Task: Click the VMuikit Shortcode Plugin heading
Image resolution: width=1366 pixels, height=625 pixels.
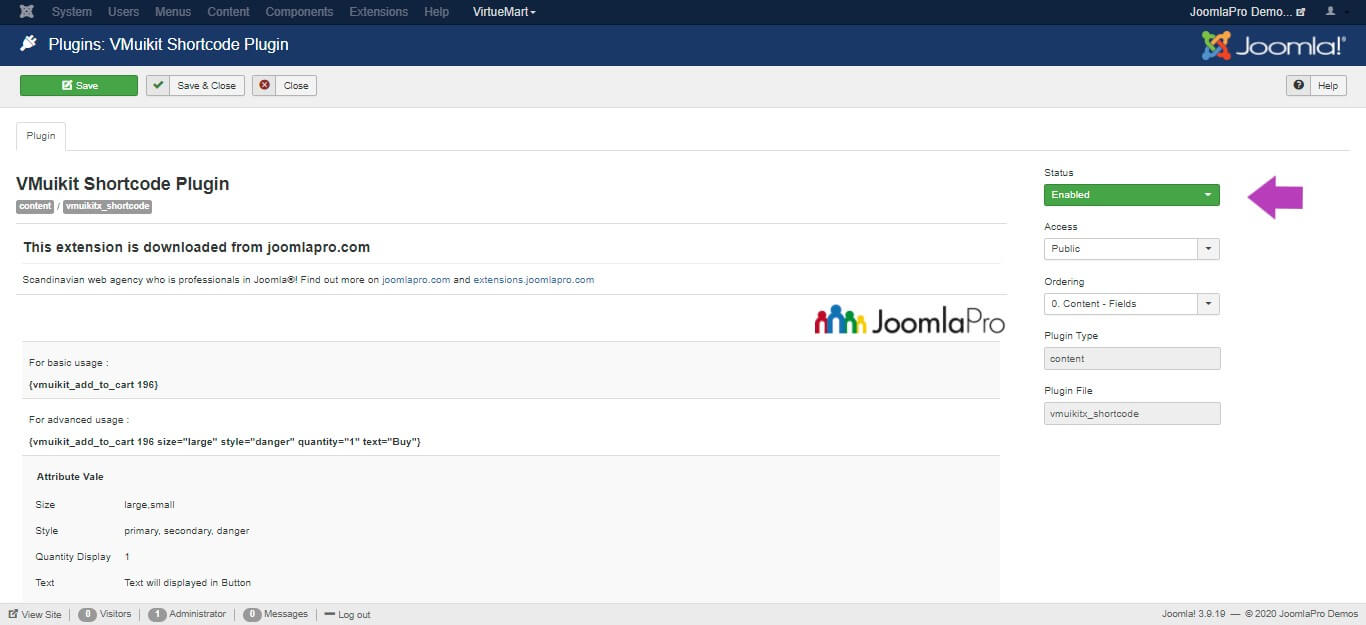Action: click(x=123, y=184)
